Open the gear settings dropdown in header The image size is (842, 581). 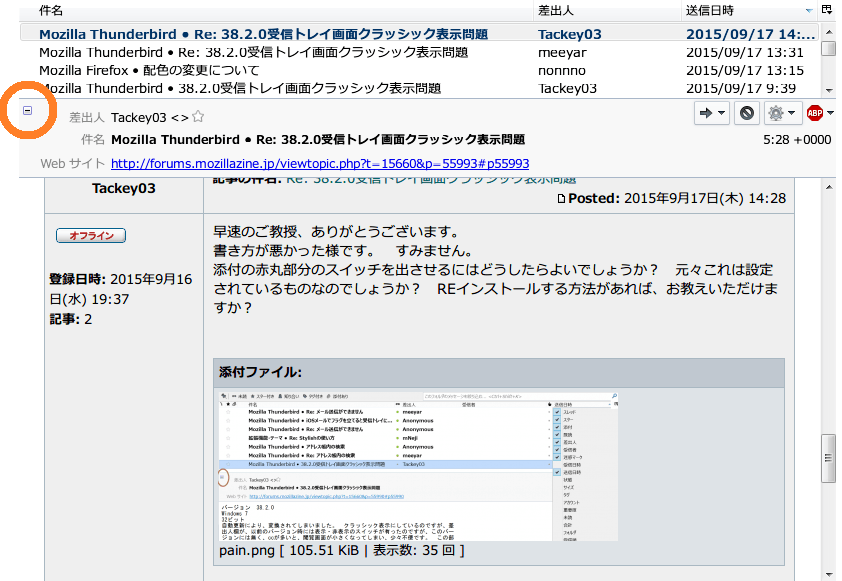(x=781, y=113)
